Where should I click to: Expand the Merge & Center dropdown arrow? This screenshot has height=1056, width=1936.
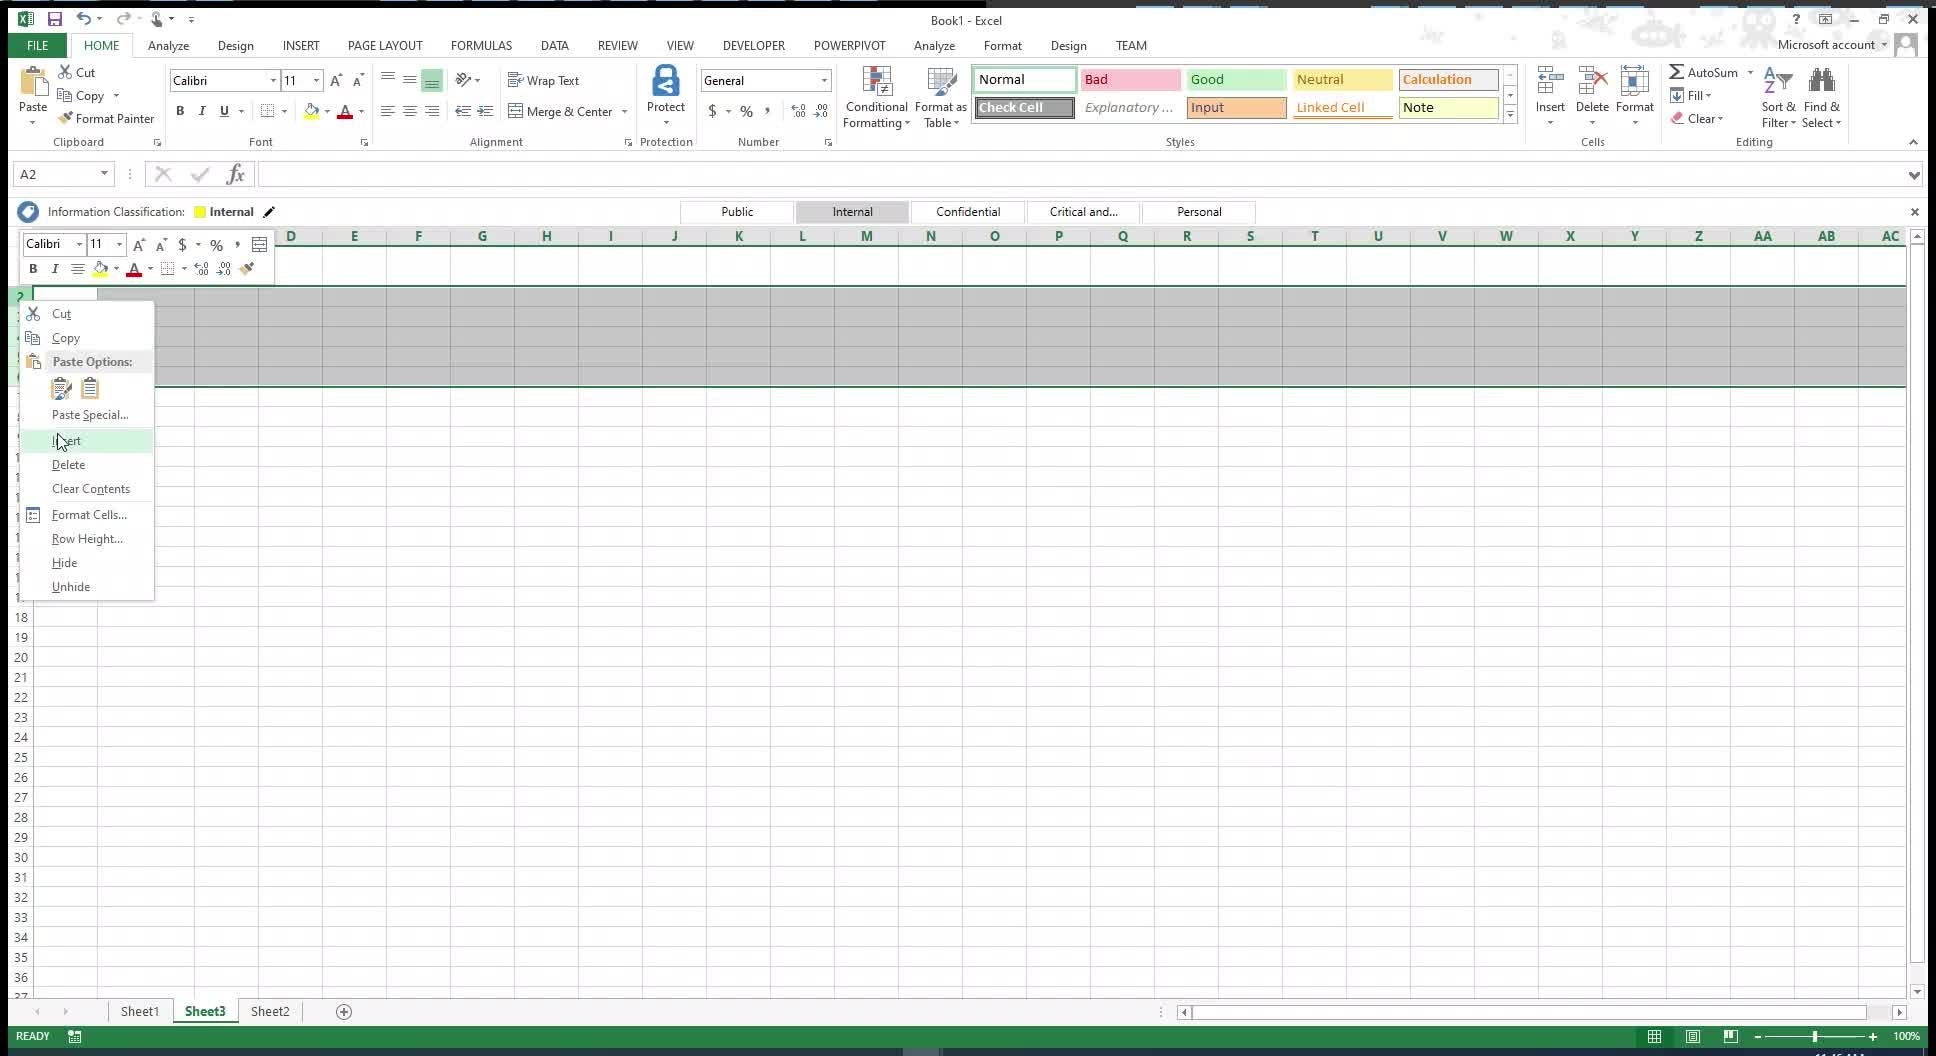[624, 112]
